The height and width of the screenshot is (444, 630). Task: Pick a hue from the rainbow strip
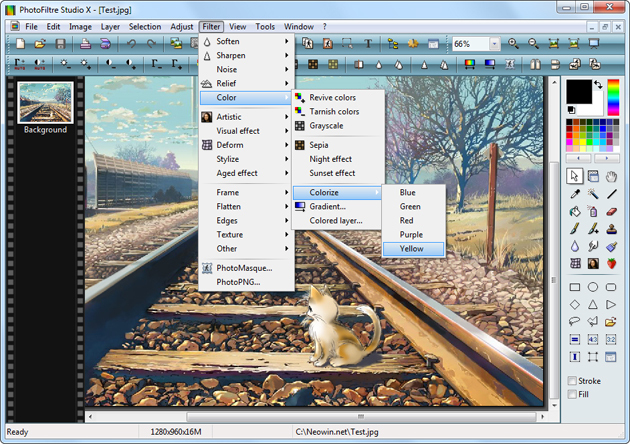[613, 98]
